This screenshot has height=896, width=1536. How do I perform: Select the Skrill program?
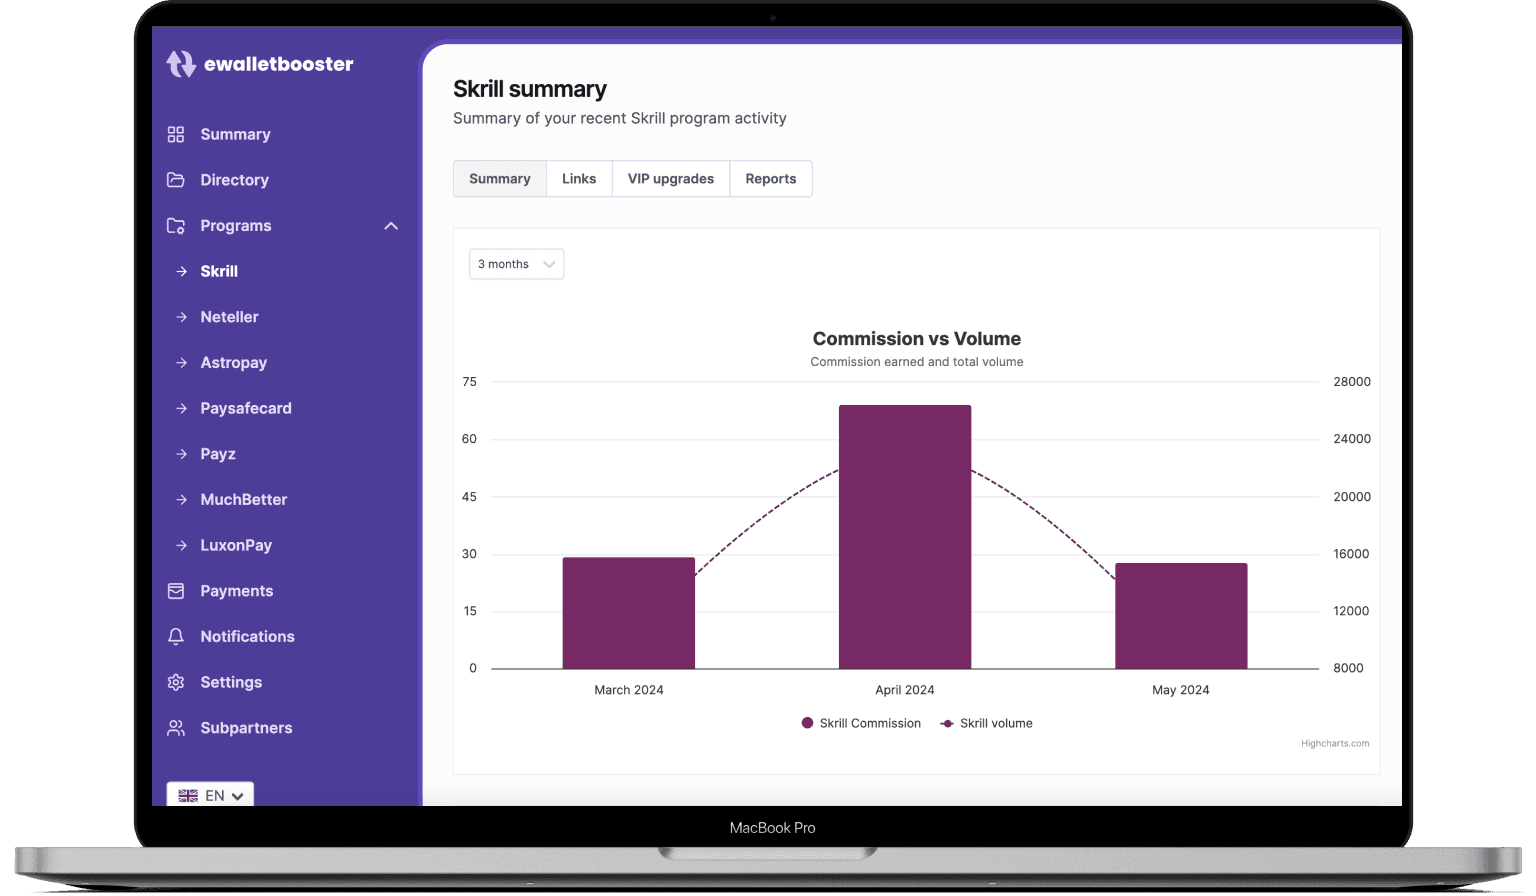pos(219,271)
